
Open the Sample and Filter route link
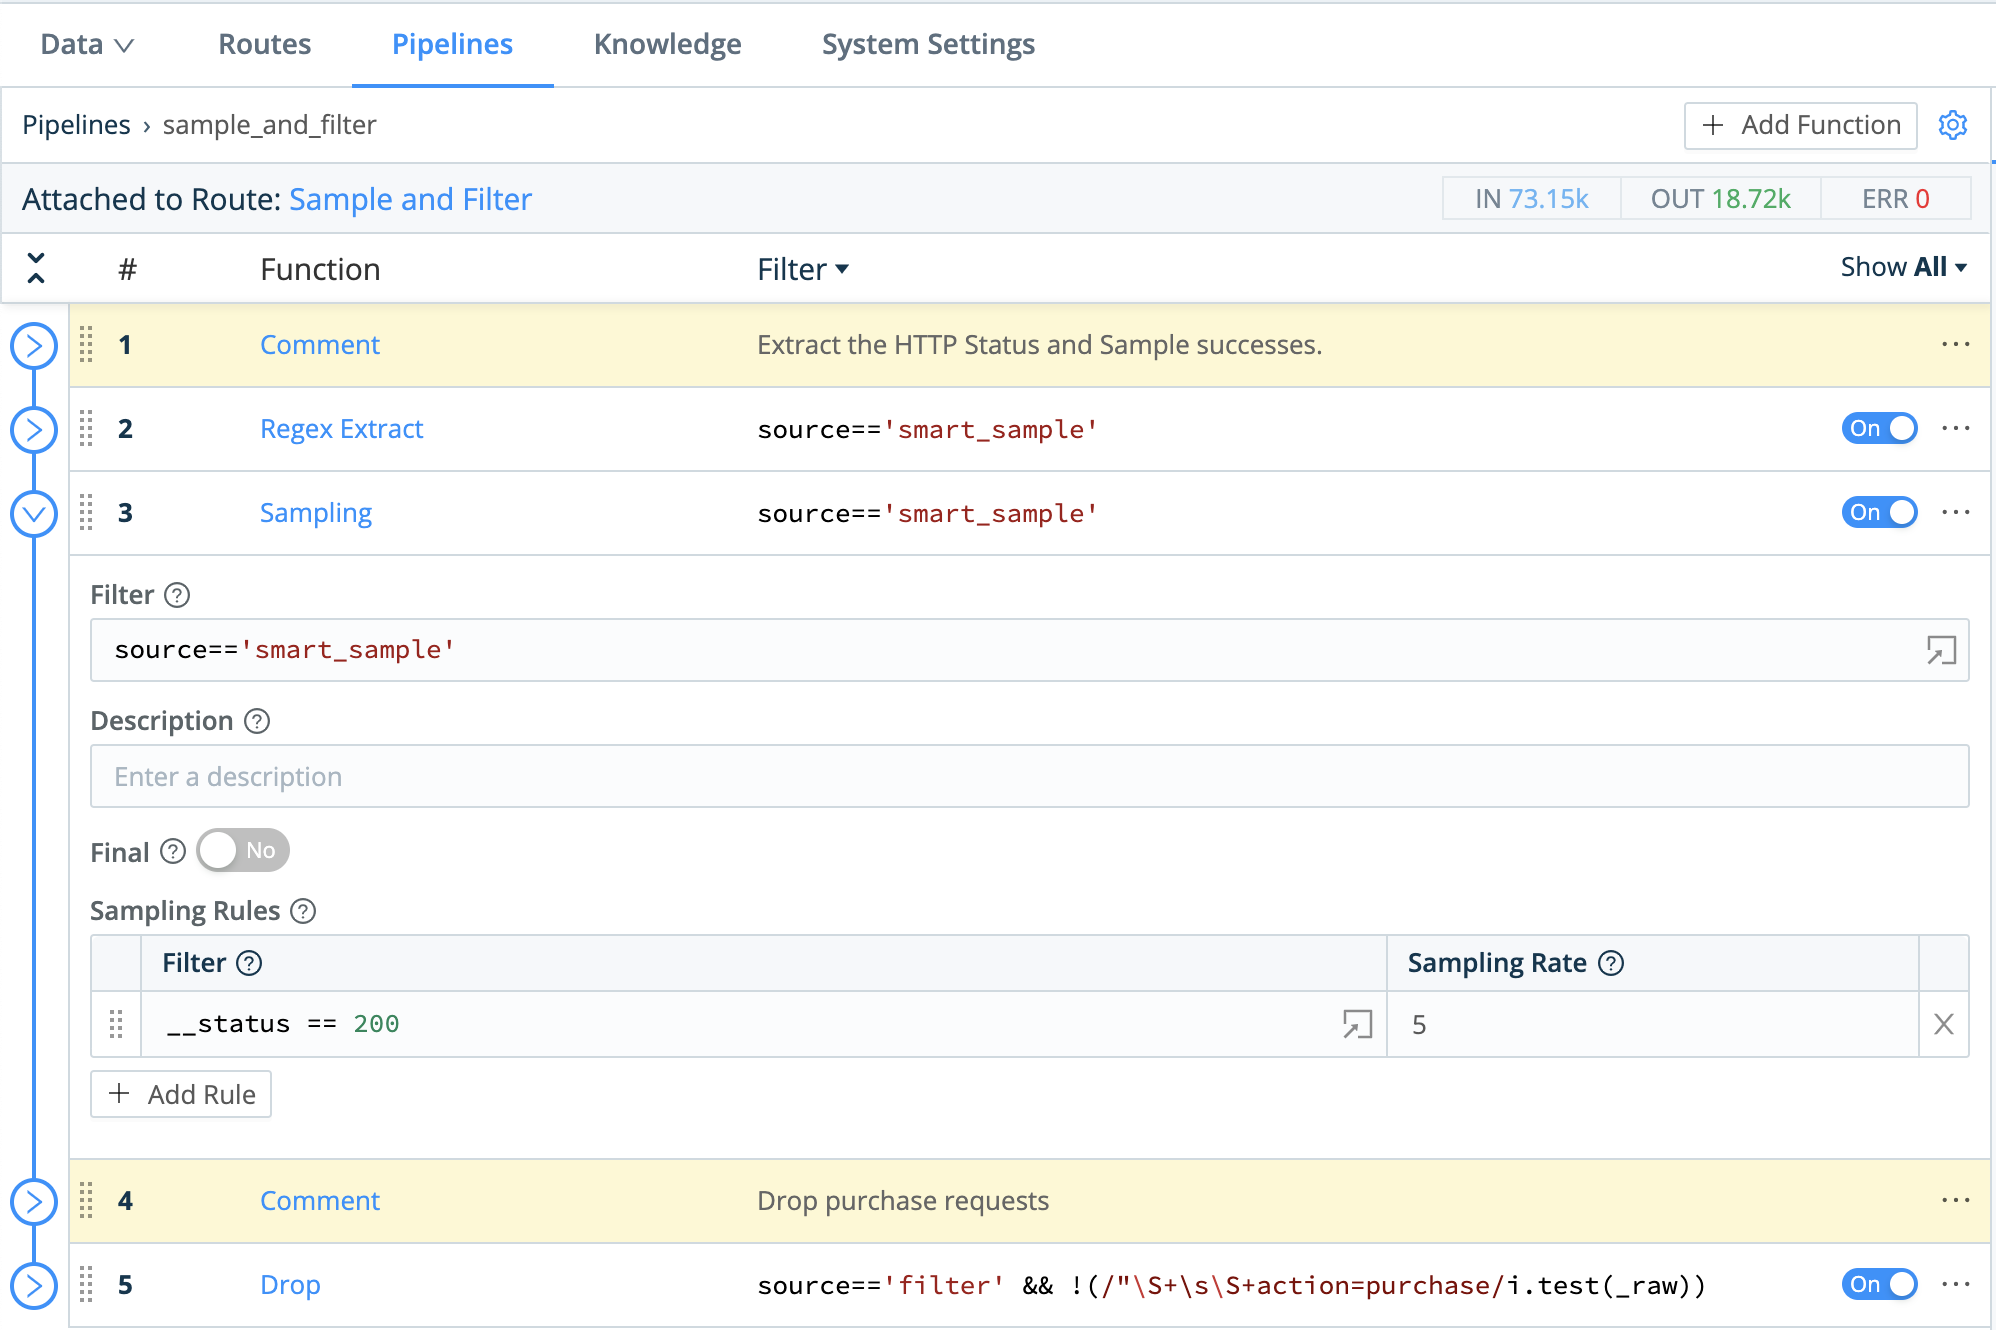coord(410,199)
